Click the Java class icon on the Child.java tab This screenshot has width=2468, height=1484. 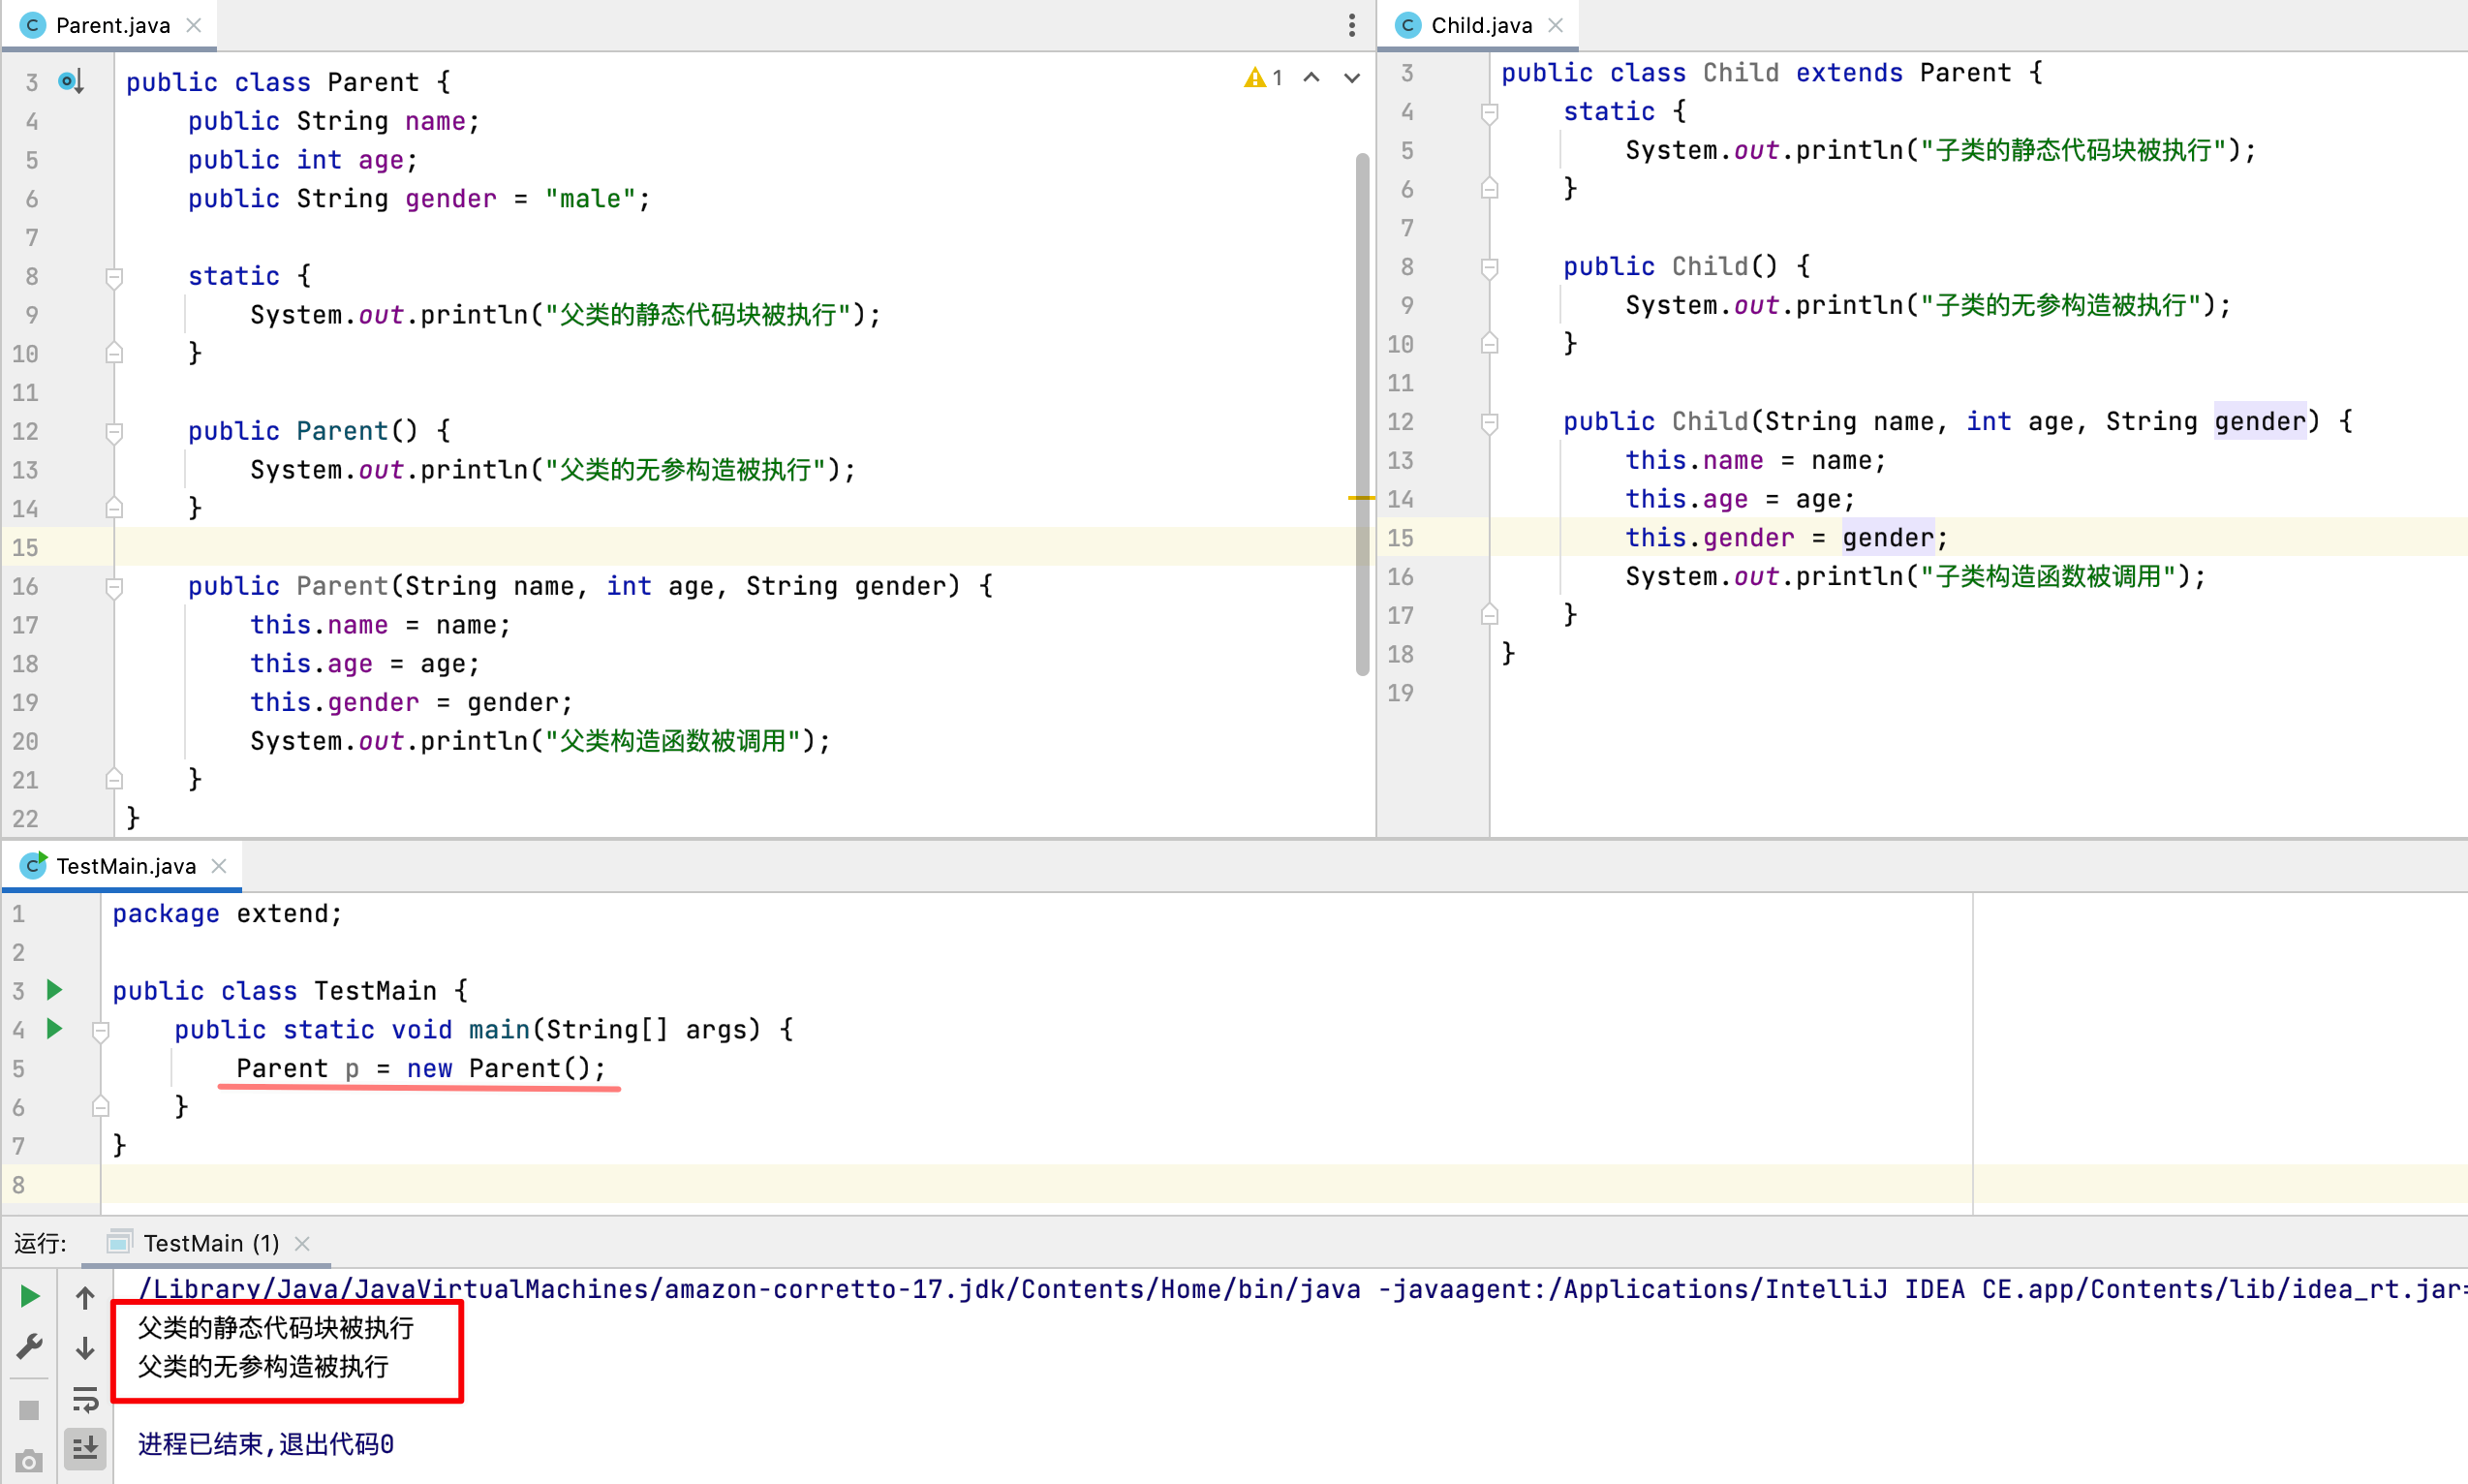pos(1407,24)
